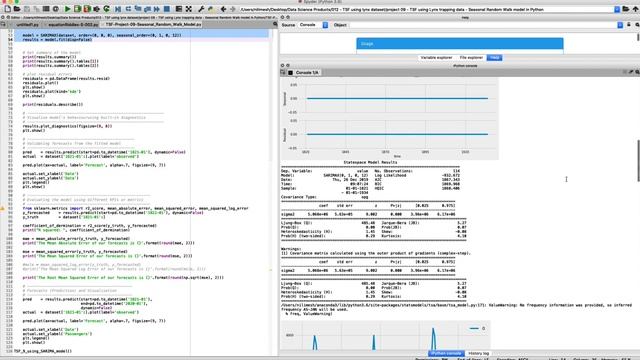This screenshot has width=640, height=360.
Task: Click the Ljung-Box (Q) row in console
Action: tap(373, 223)
